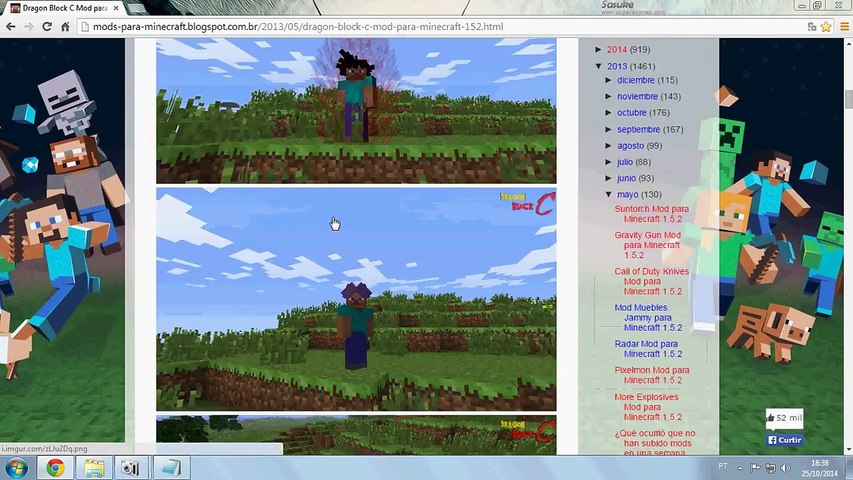The width and height of the screenshot is (853, 480).
Task: Click the address bar URL field
Action: coord(441,26)
